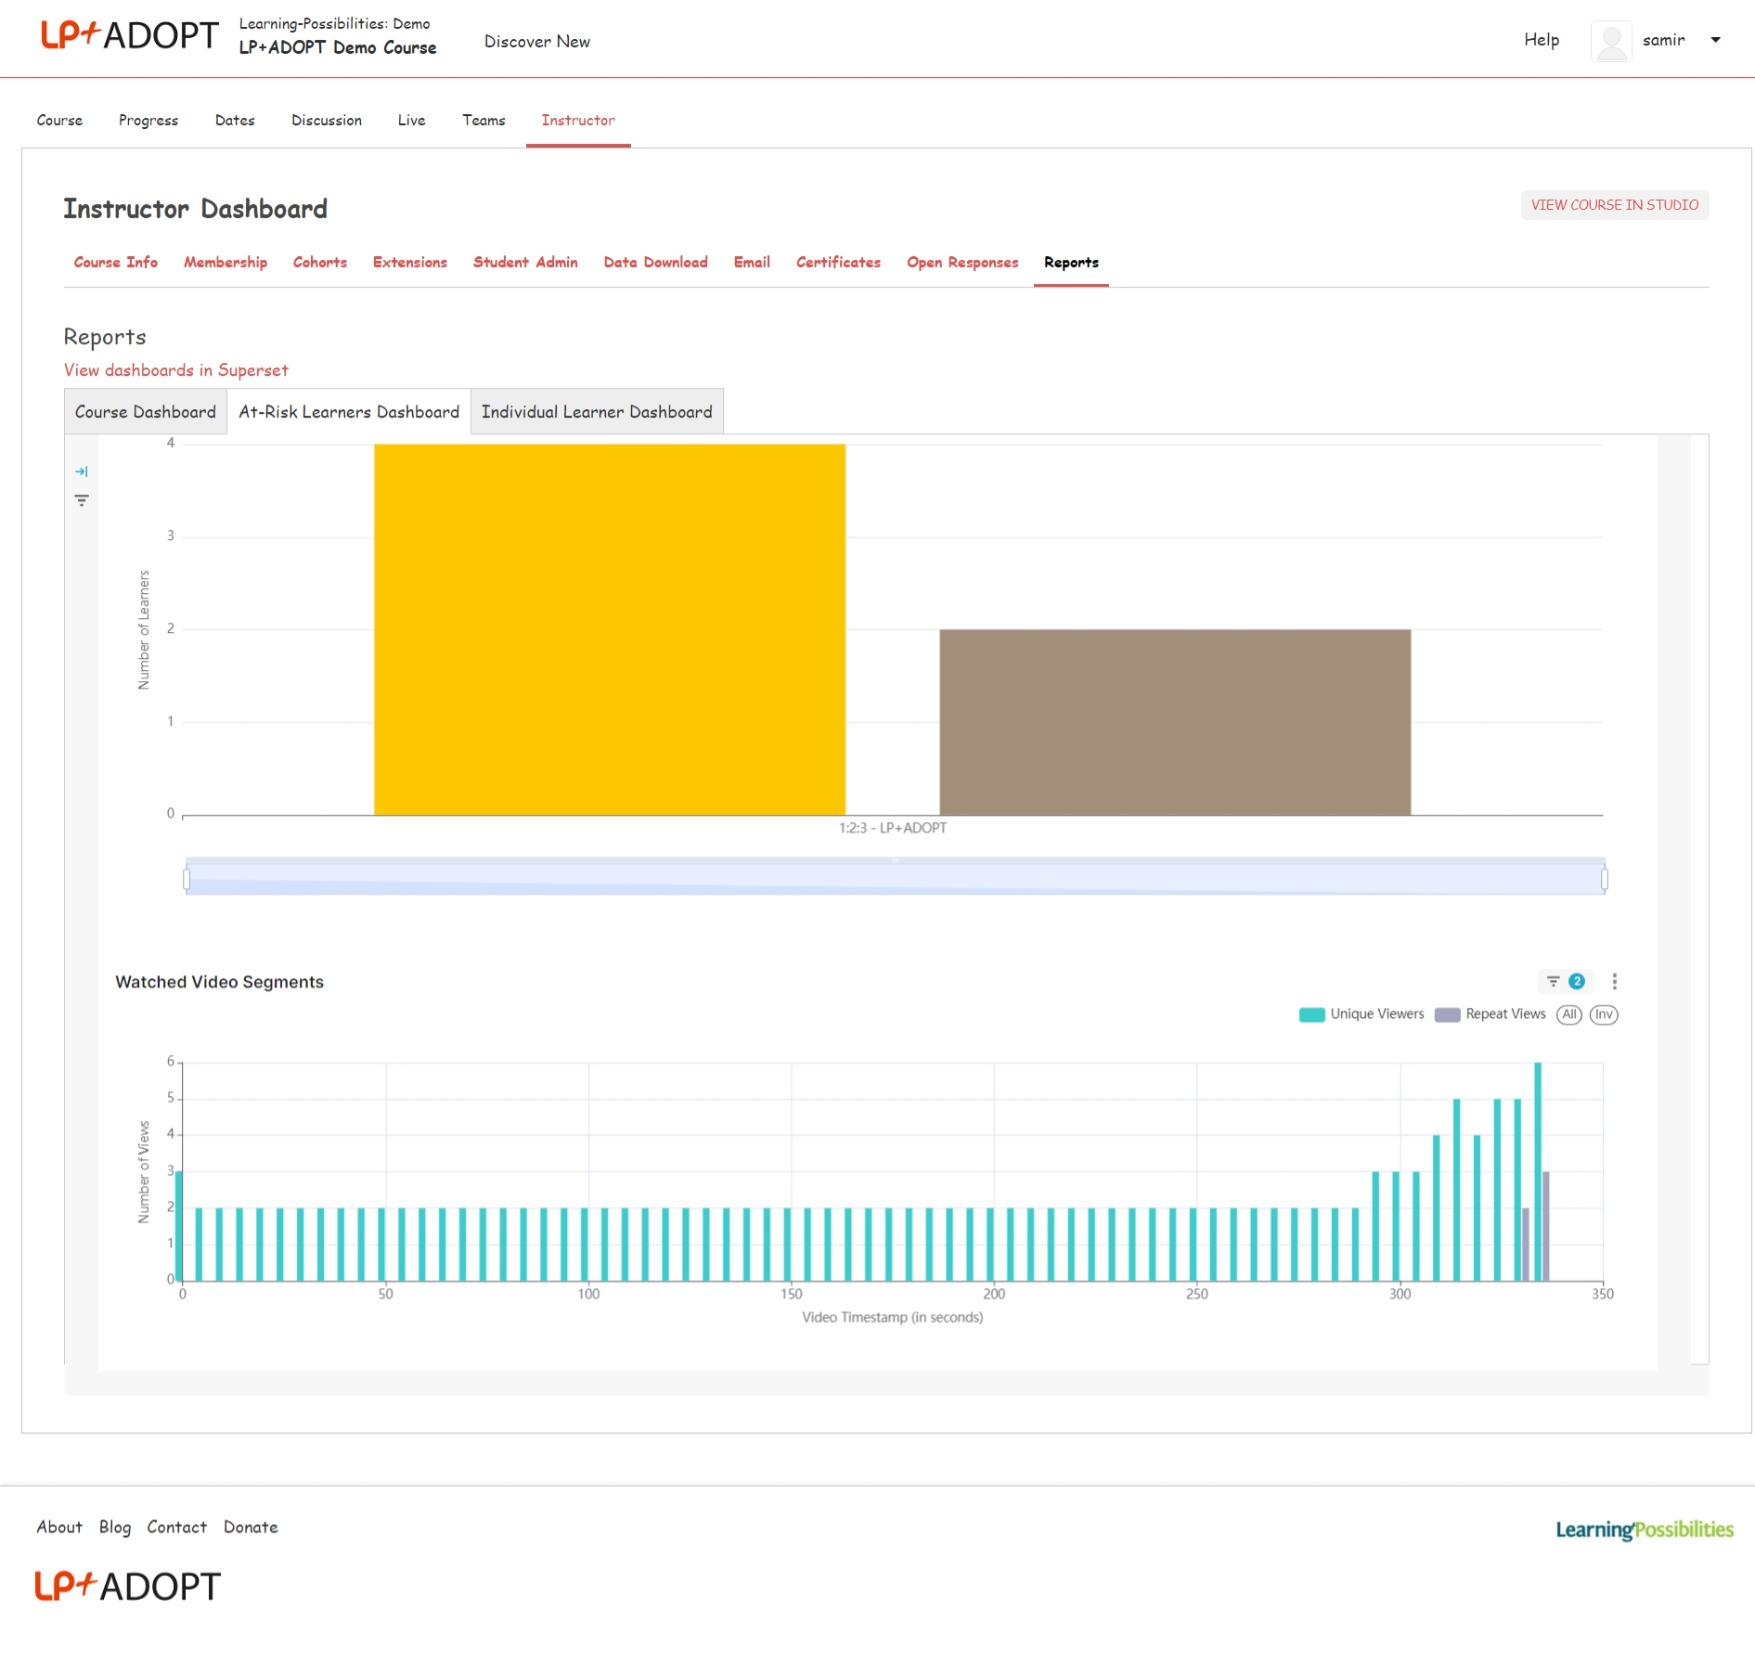The image size is (1755, 1656).
Task: Go to Cohorts section
Action: click(320, 262)
